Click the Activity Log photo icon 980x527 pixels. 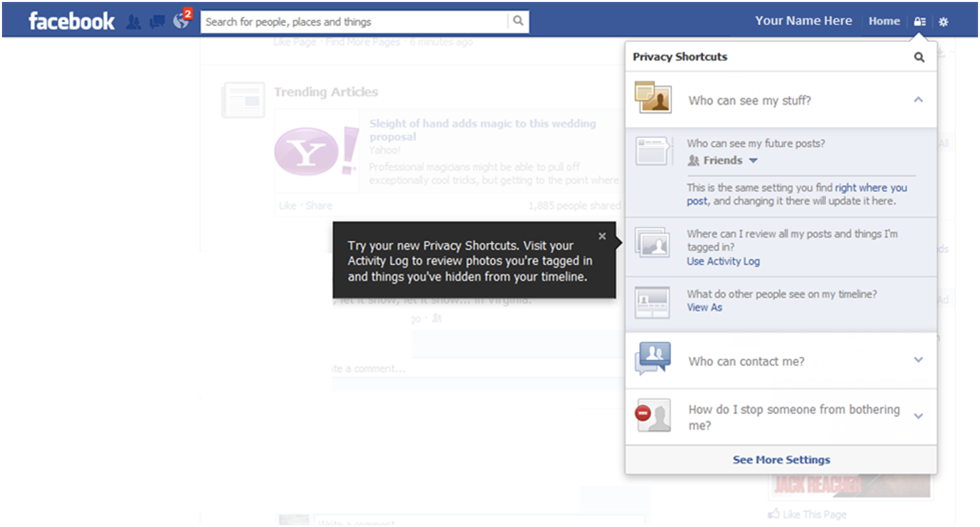point(653,242)
